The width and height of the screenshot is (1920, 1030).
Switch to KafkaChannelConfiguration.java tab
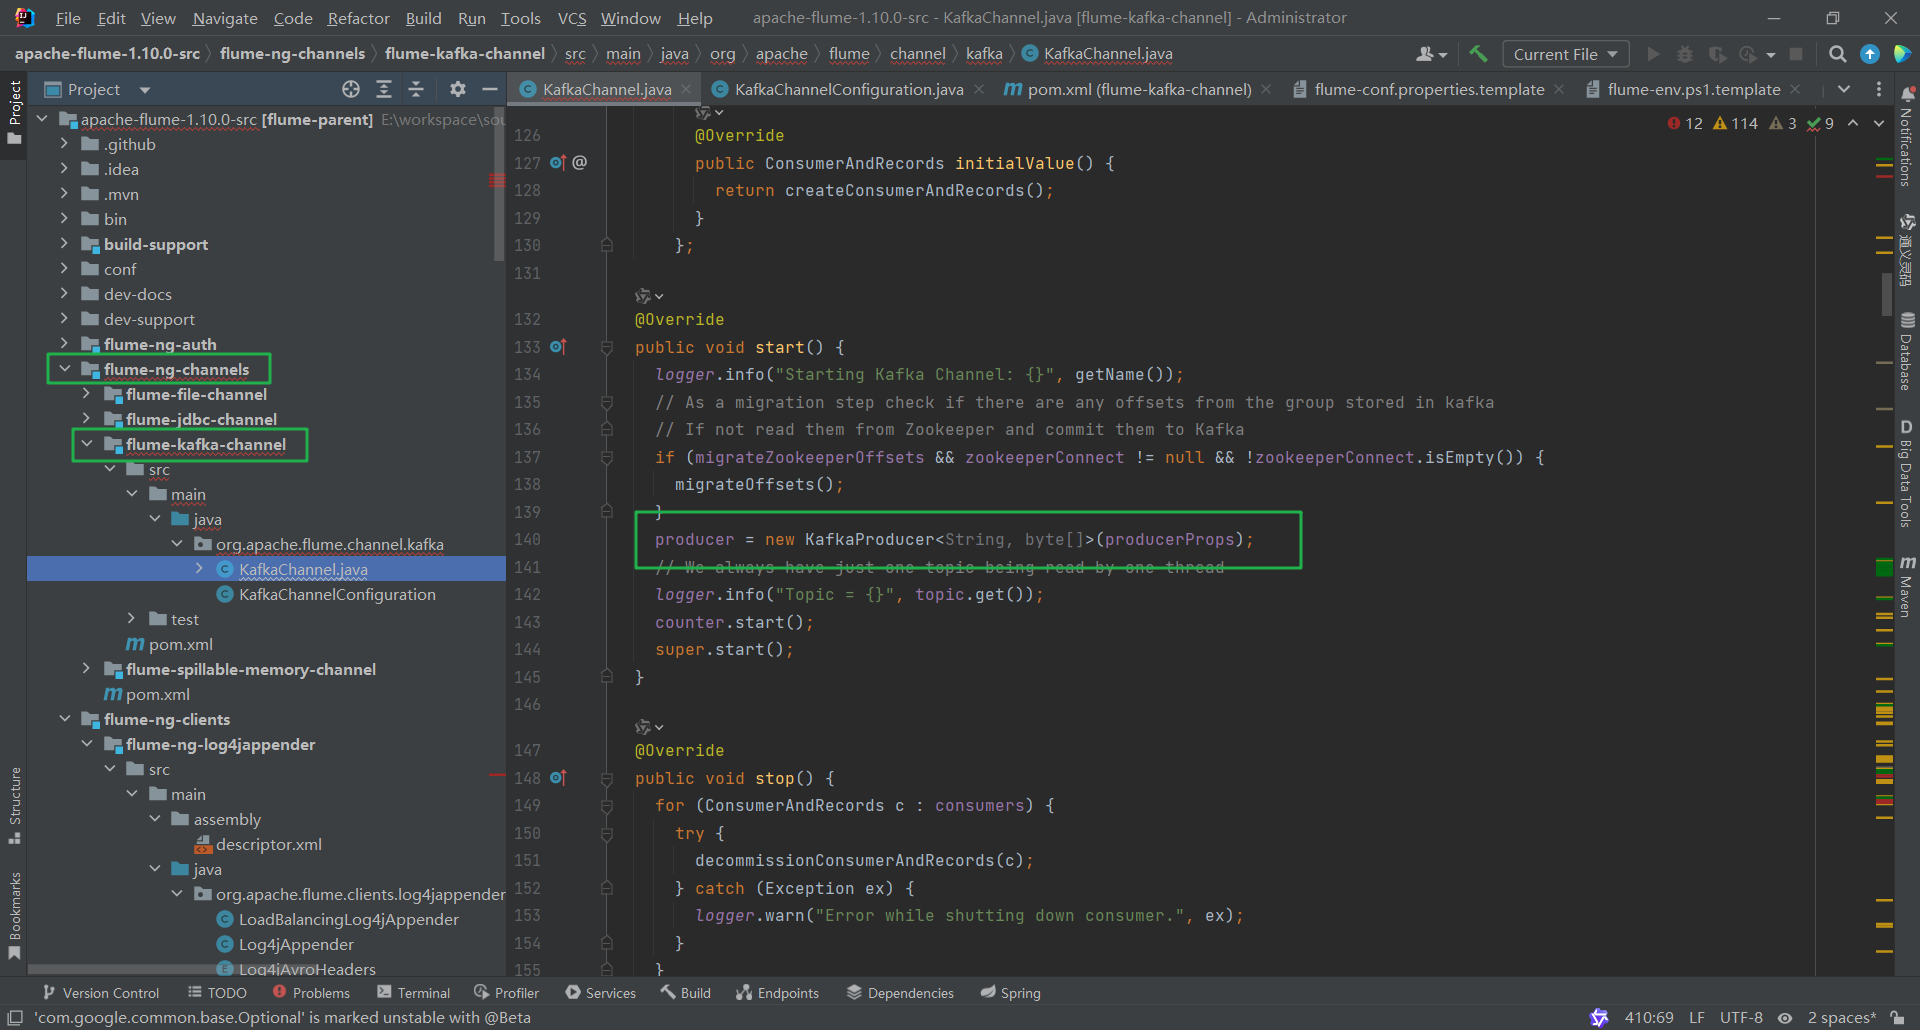point(848,89)
